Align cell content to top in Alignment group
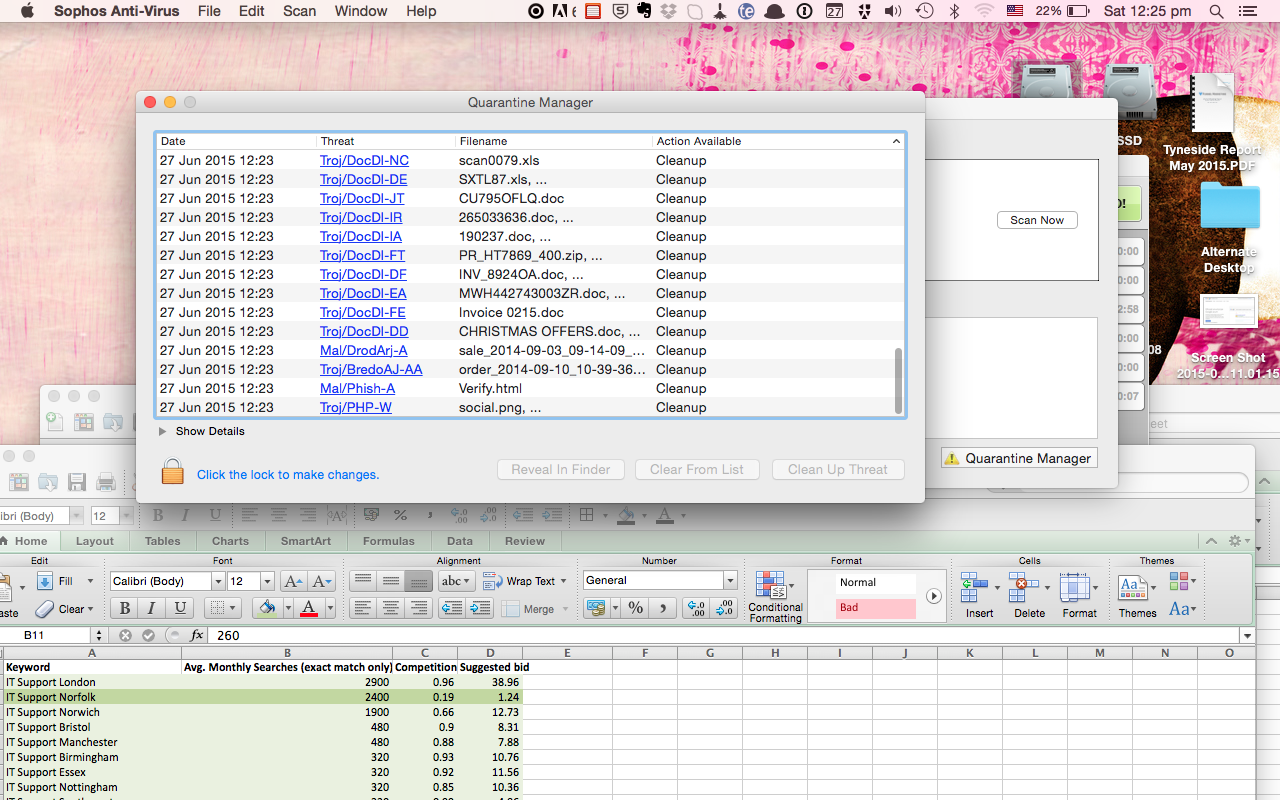 pos(363,581)
